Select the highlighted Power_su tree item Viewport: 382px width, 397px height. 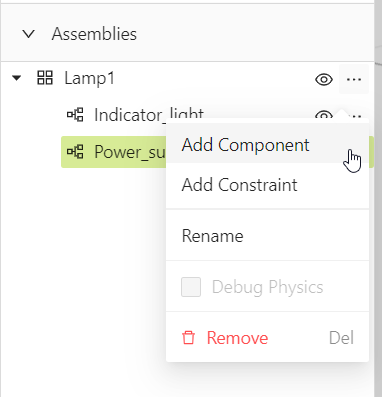(x=114, y=152)
